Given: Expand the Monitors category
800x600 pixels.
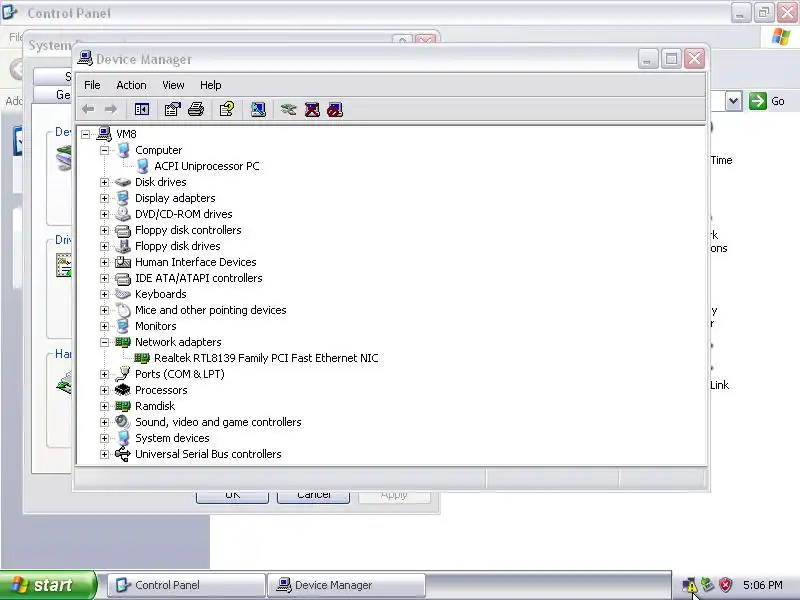Looking at the screenshot, I should click(105, 326).
